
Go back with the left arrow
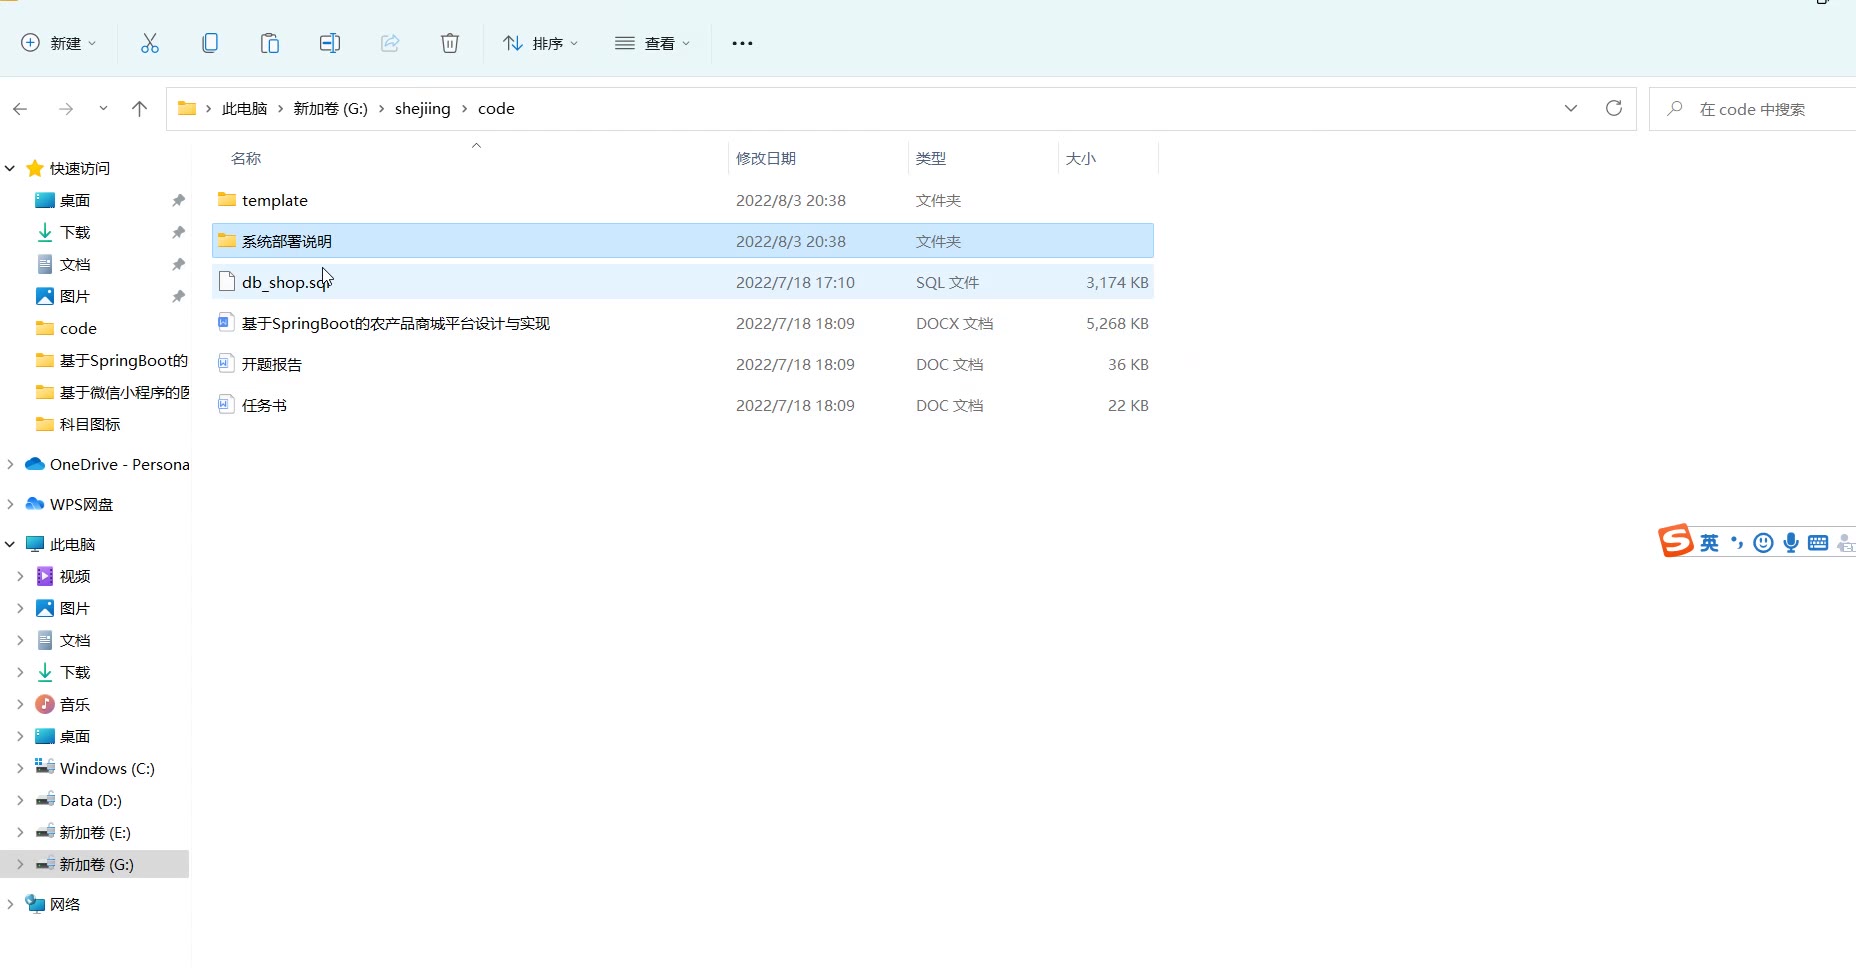[x=20, y=109]
